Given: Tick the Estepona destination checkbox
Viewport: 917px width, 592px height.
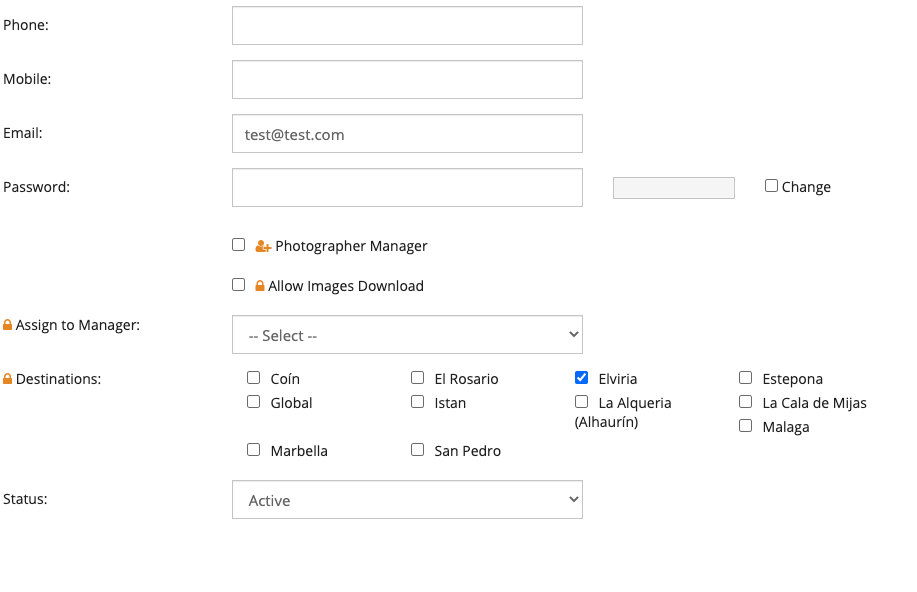Looking at the screenshot, I should (x=745, y=377).
